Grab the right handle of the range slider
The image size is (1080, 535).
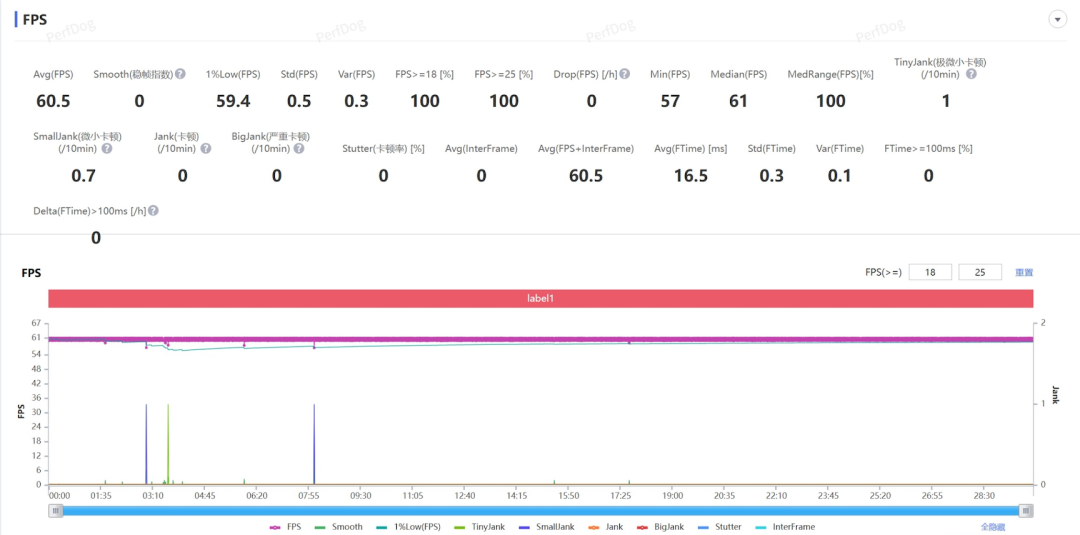point(1026,510)
